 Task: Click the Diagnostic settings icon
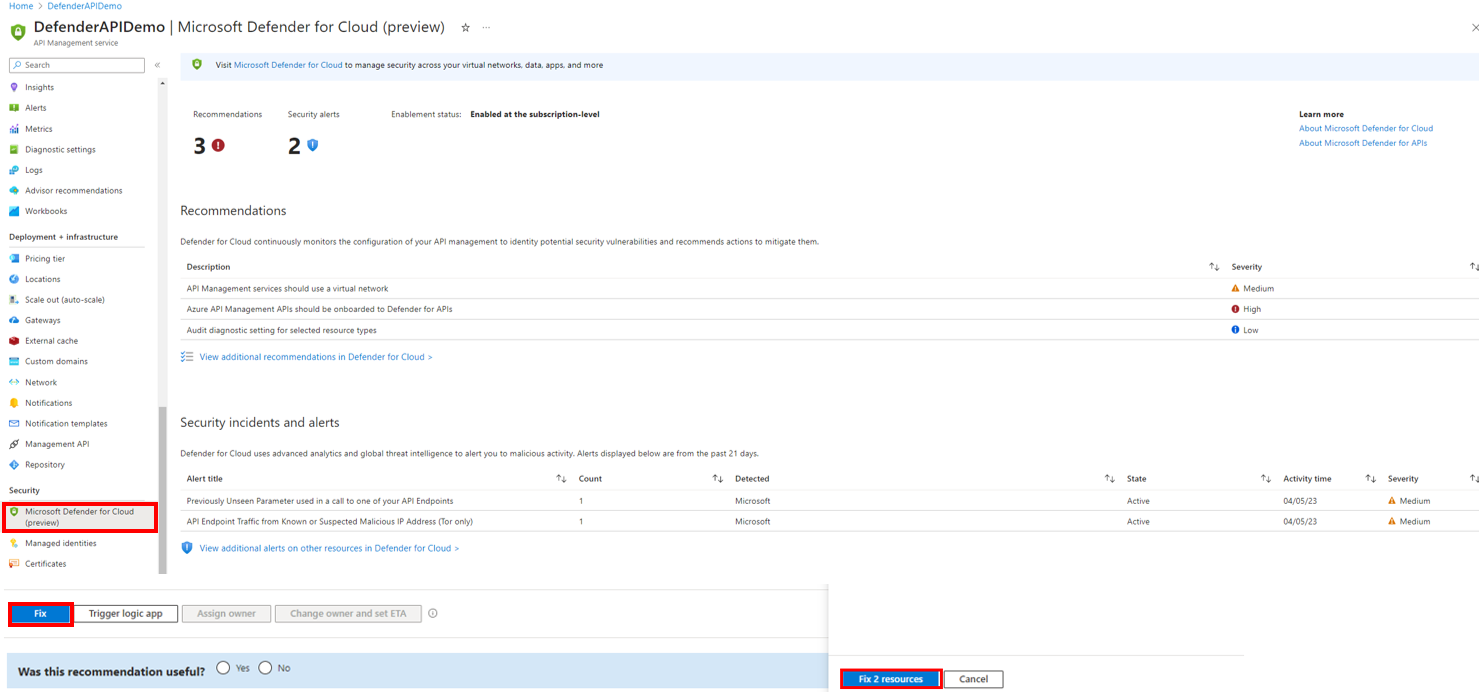point(14,149)
